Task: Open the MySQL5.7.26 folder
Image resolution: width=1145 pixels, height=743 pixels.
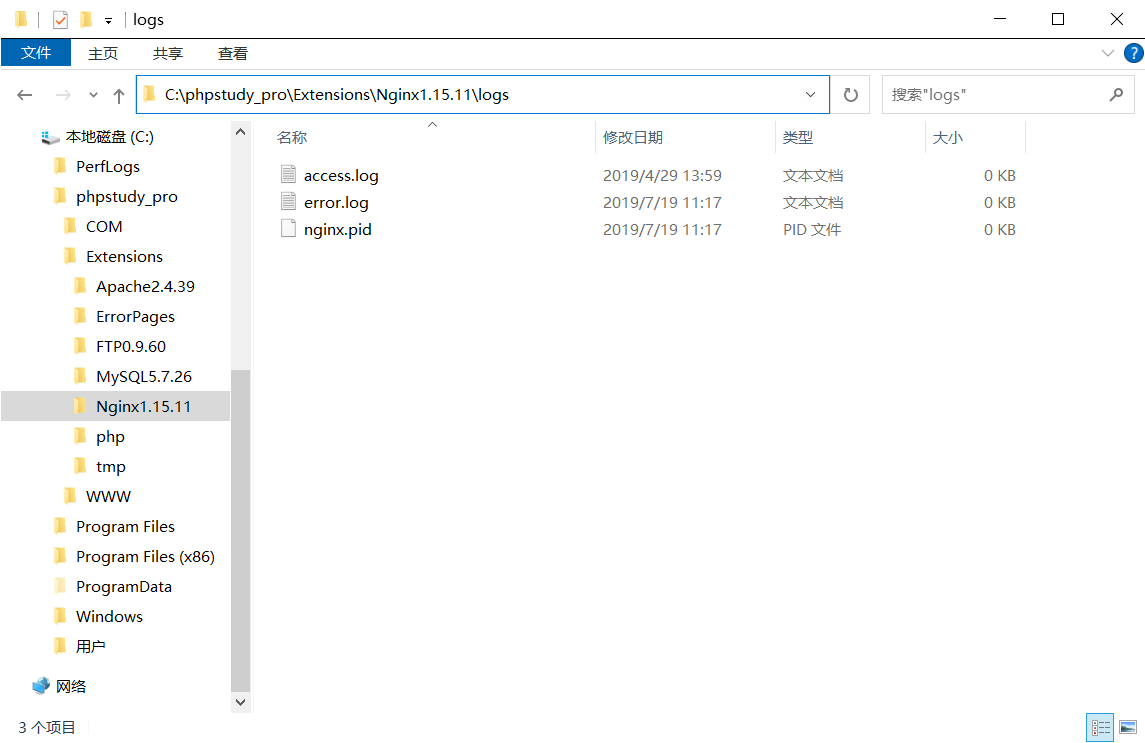Action: click(144, 376)
